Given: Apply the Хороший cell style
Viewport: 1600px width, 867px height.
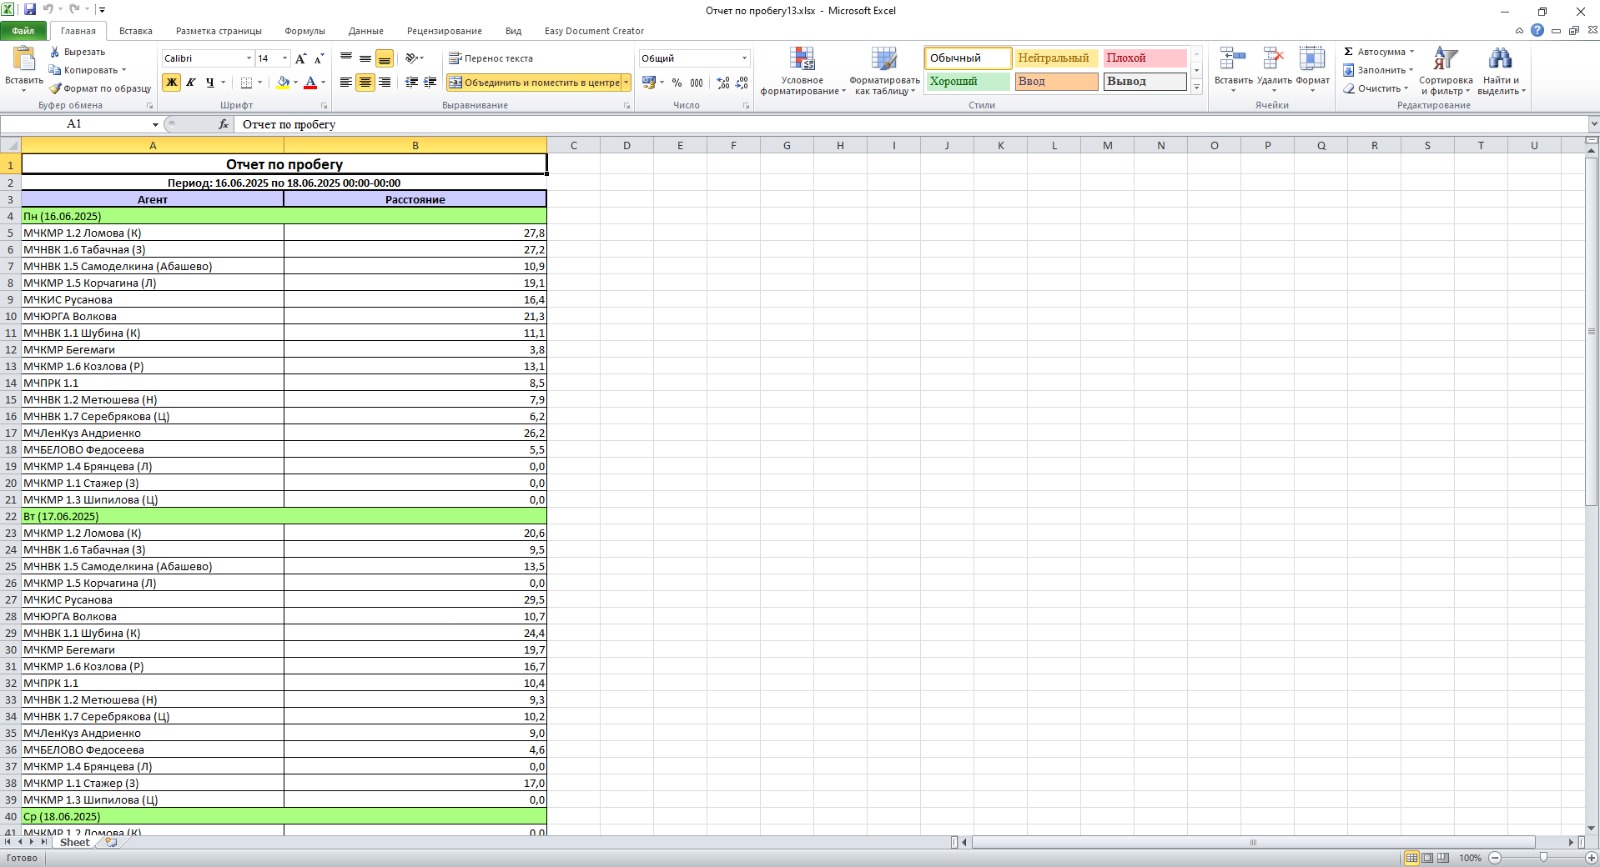Looking at the screenshot, I should coord(968,81).
